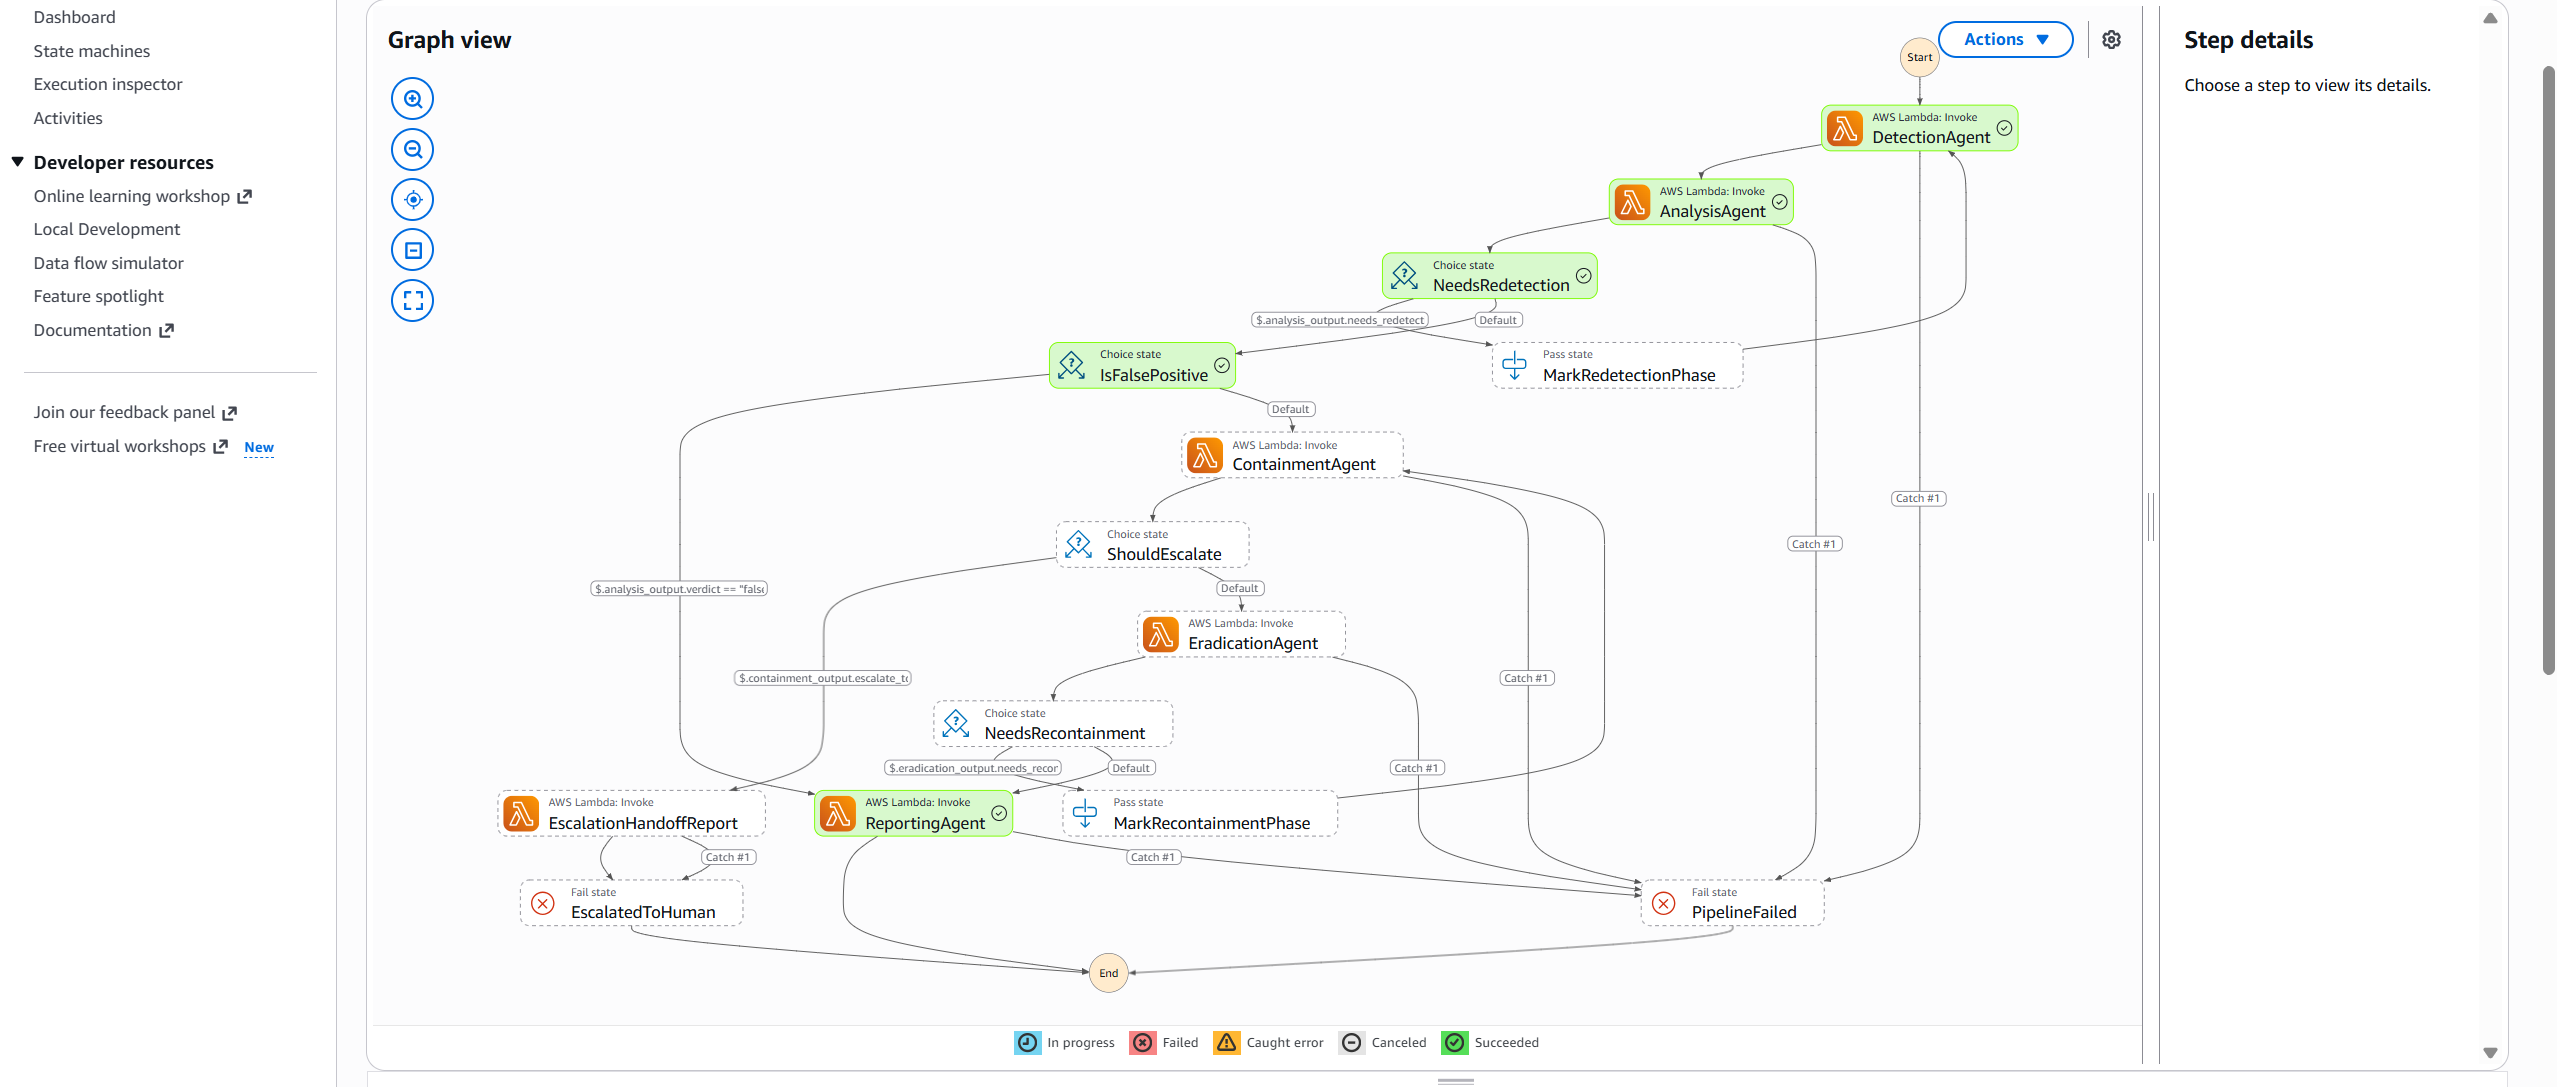
Task: Open Activities in the sidebar
Action: pos(68,118)
